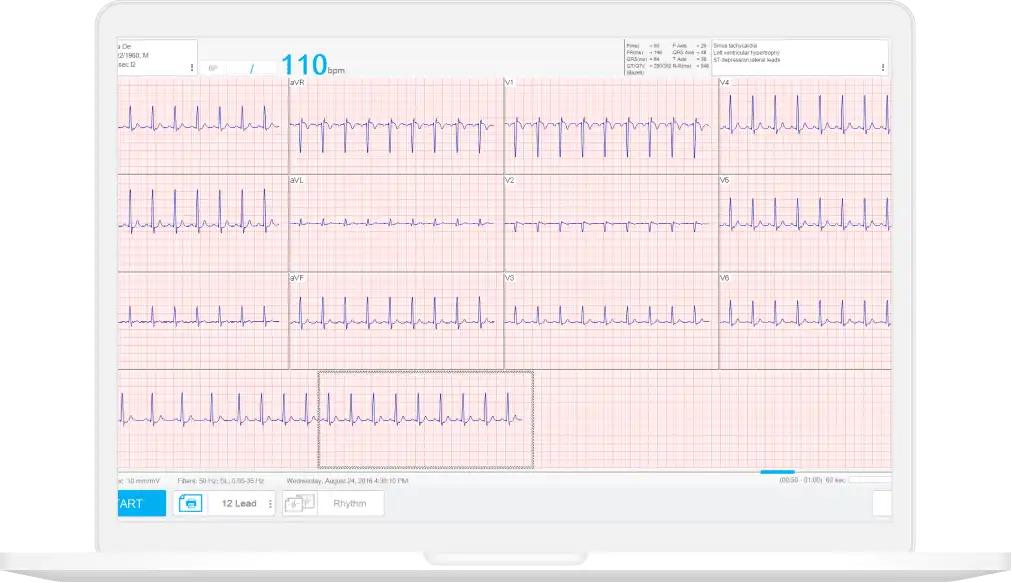The width and height of the screenshot is (1012, 583).
Task: Expand the lead format options via the ellipsis
Action: pyautogui.click(x=271, y=503)
